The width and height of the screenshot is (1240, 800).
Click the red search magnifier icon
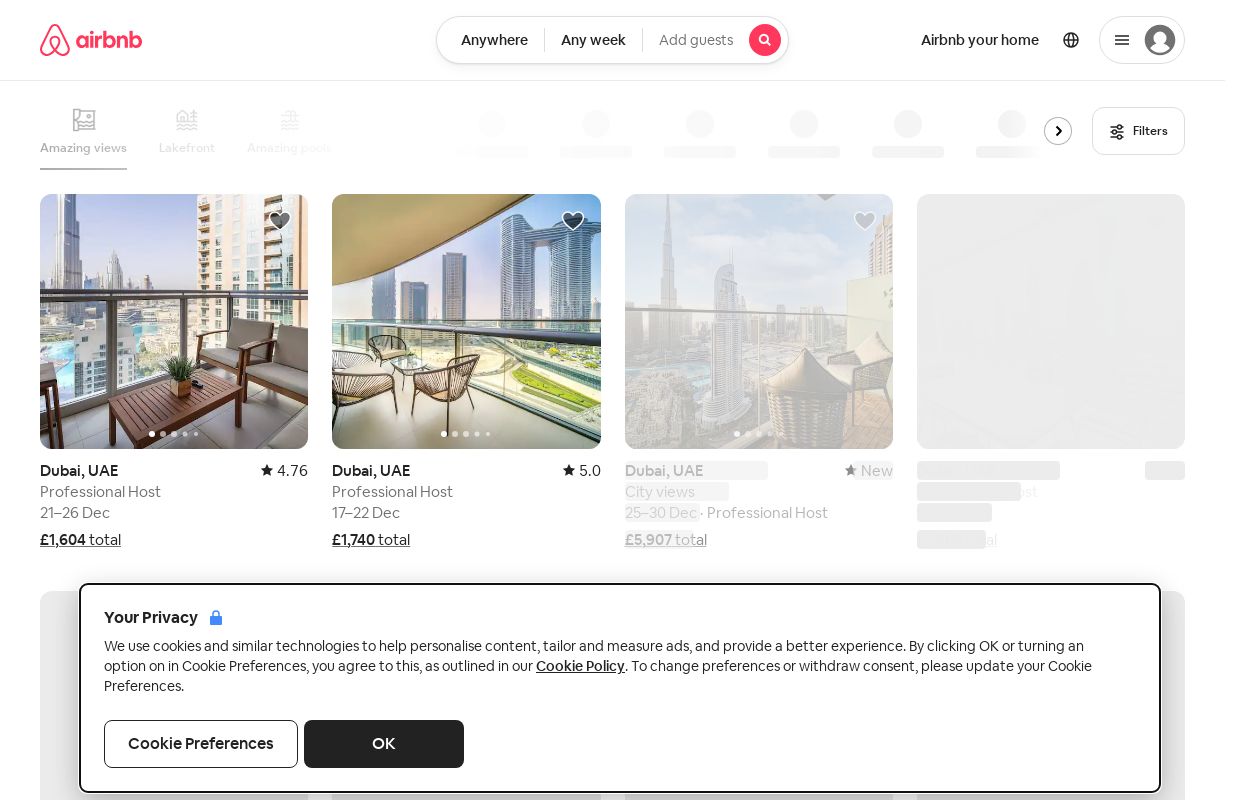(x=765, y=40)
